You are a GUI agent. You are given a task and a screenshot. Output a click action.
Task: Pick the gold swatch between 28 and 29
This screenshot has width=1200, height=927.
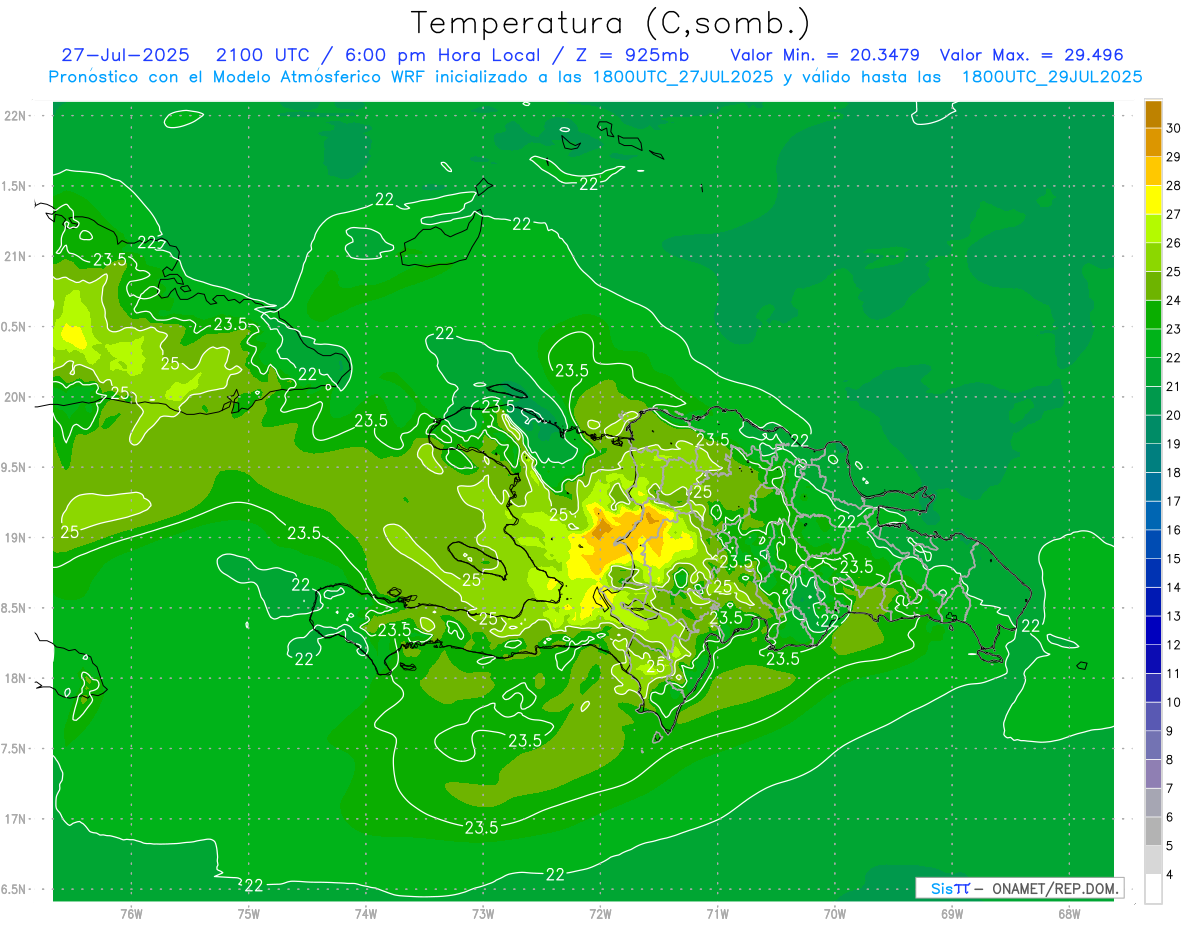tap(1153, 171)
